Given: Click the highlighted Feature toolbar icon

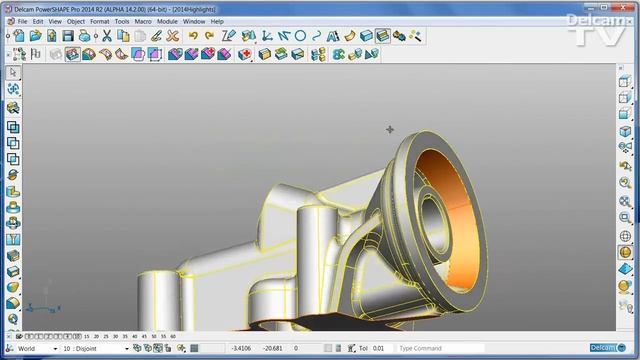Looking at the screenshot, I should 383,36.
